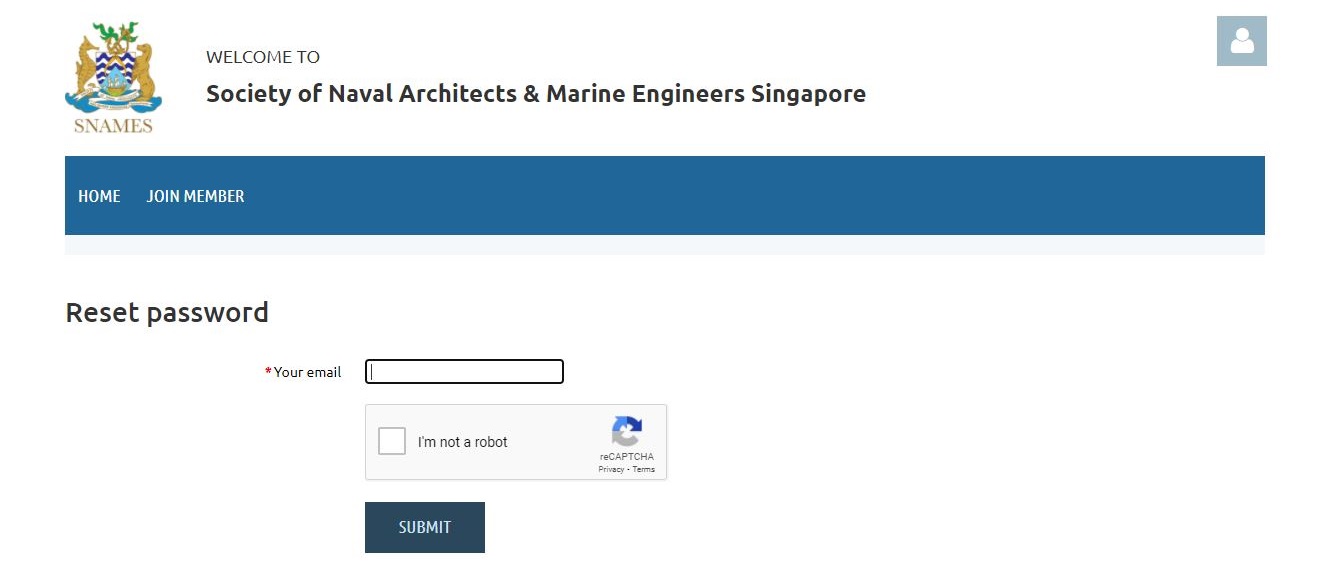The height and width of the screenshot is (582, 1330).
Task: Click the SNAMES crest logo
Action: pos(113,77)
